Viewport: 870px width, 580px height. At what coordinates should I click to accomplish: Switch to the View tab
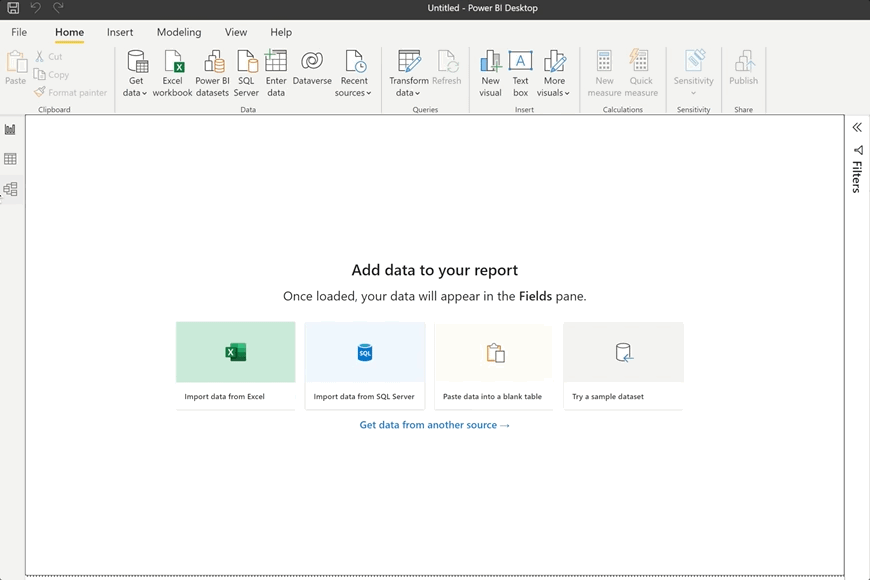(x=236, y=32)
